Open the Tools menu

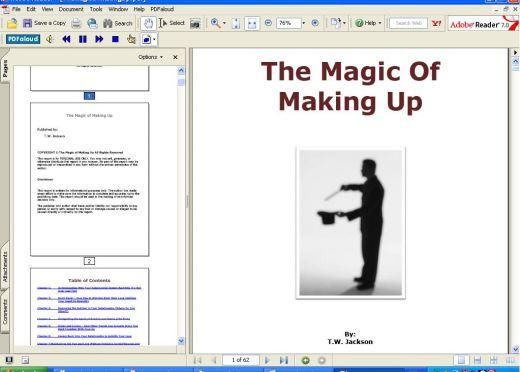(x=96, y=9)
